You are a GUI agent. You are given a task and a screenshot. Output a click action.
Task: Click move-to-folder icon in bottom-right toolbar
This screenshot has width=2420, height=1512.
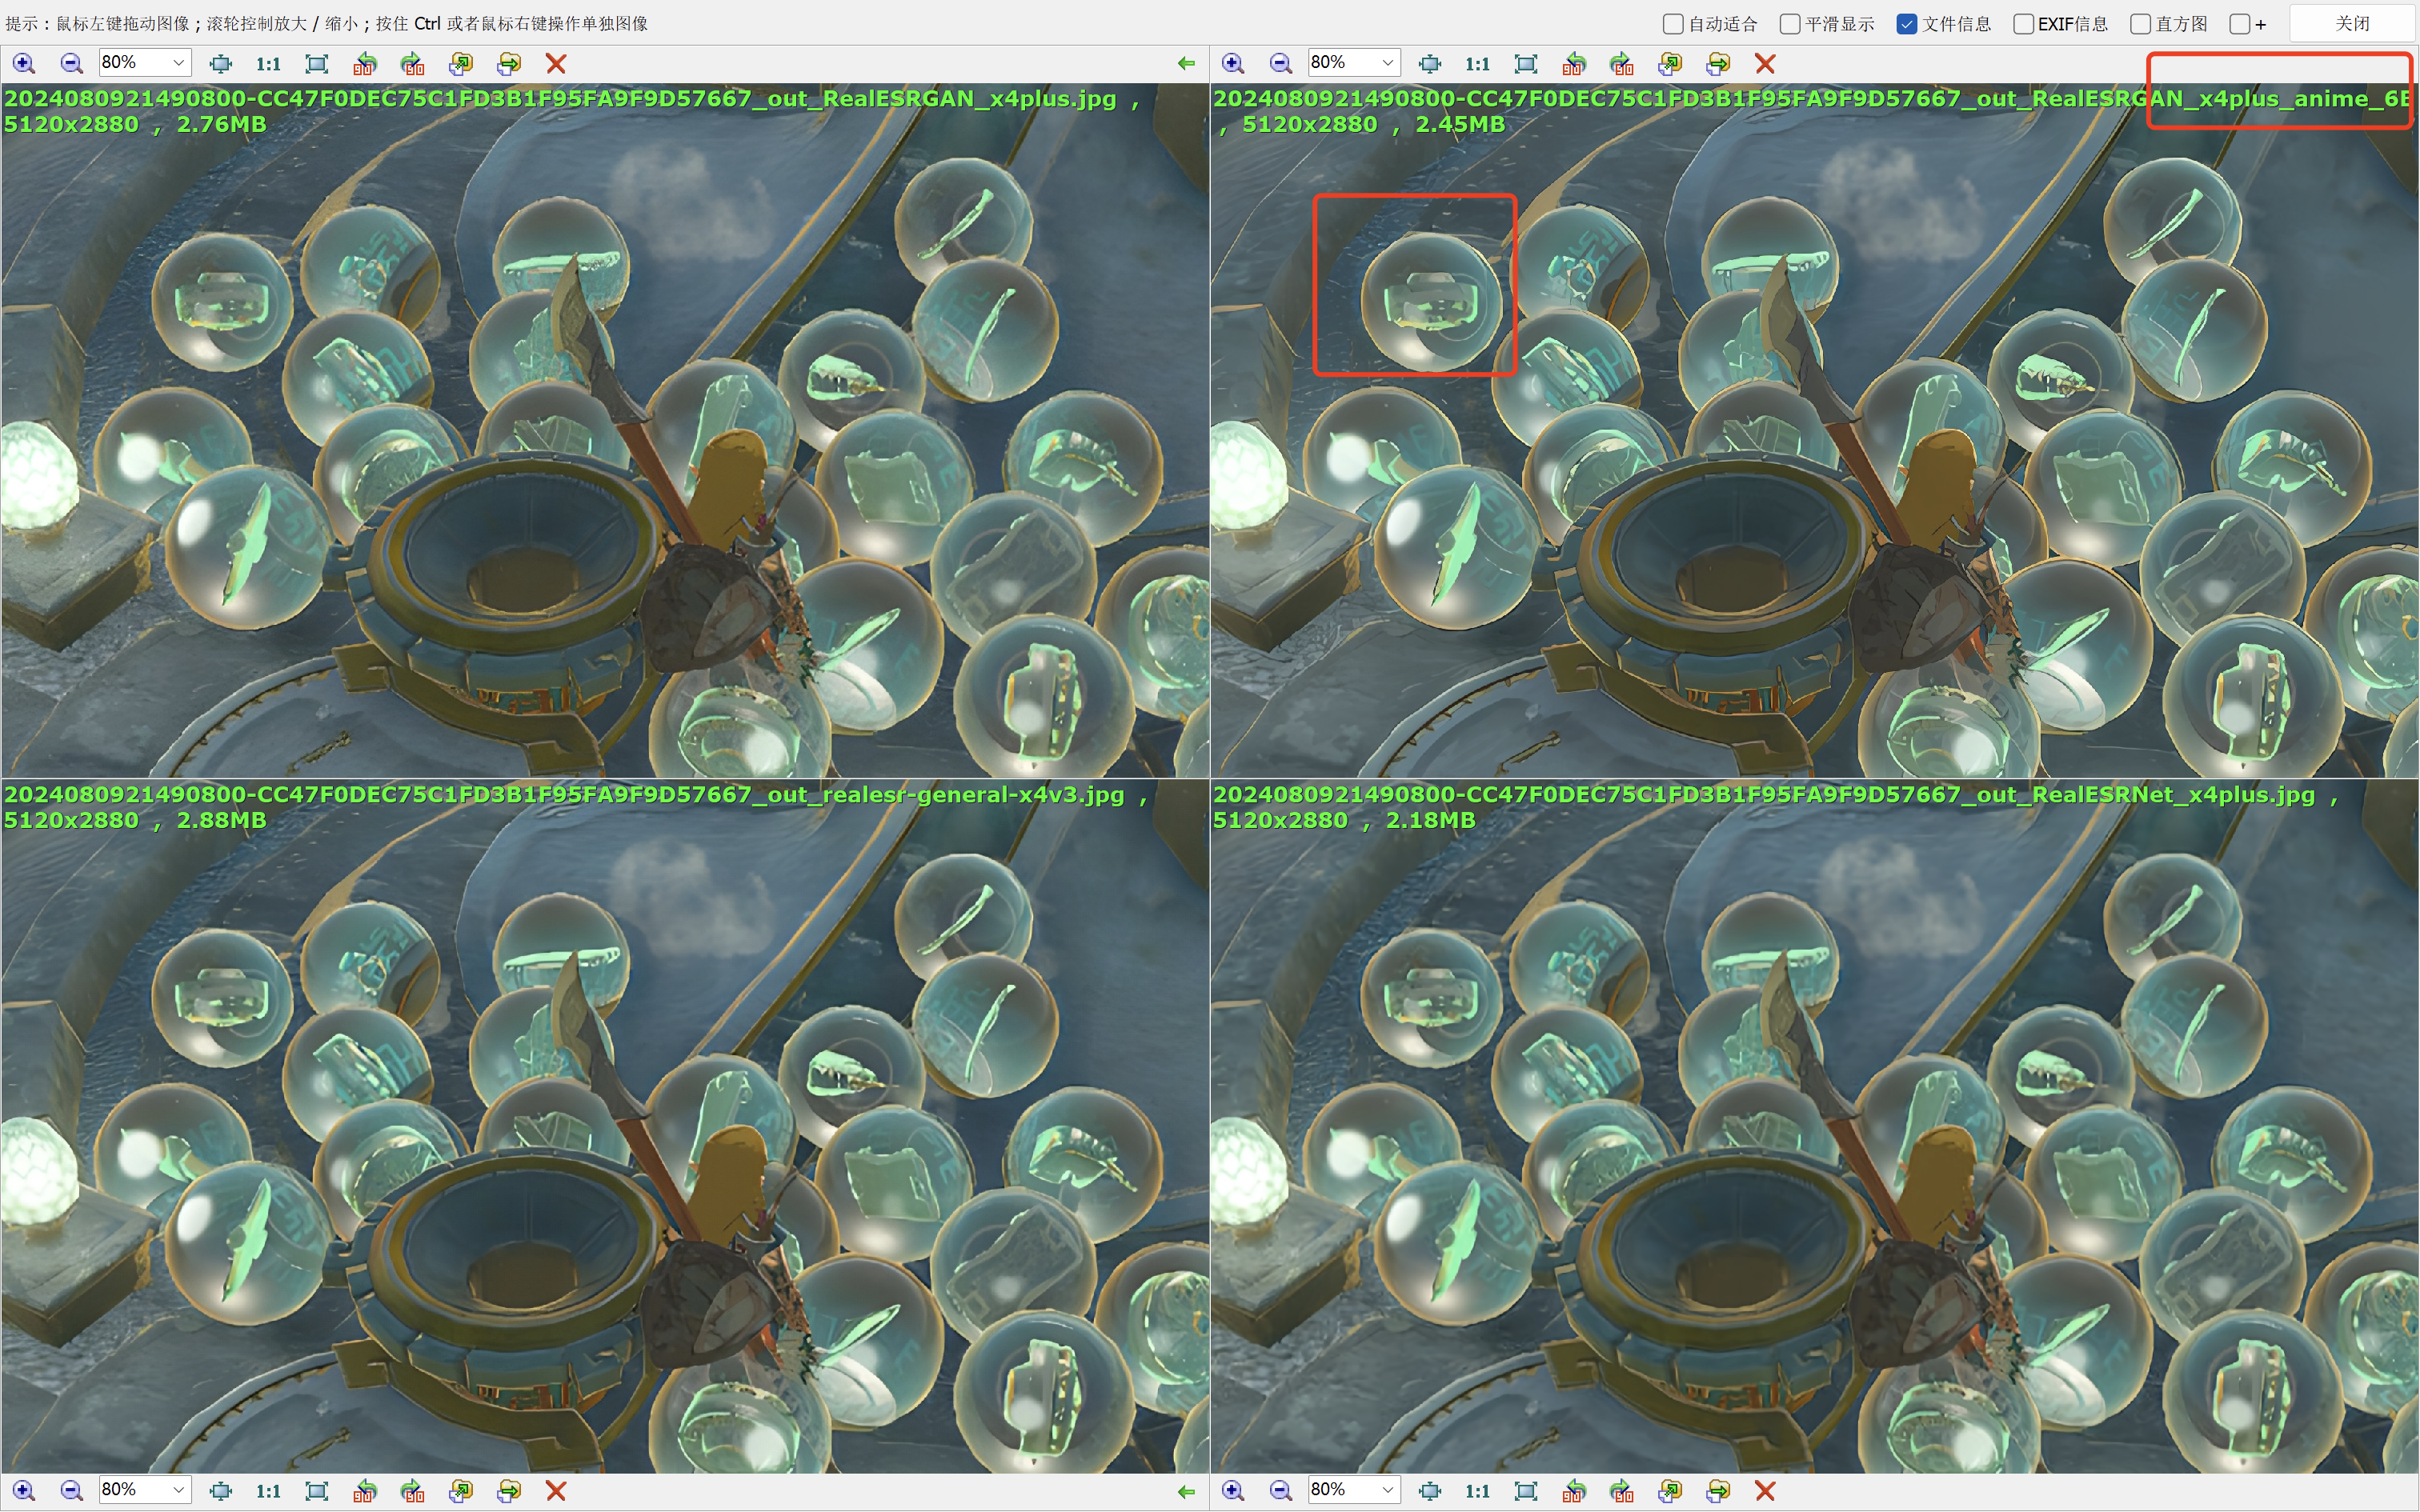(1718, 1490)
